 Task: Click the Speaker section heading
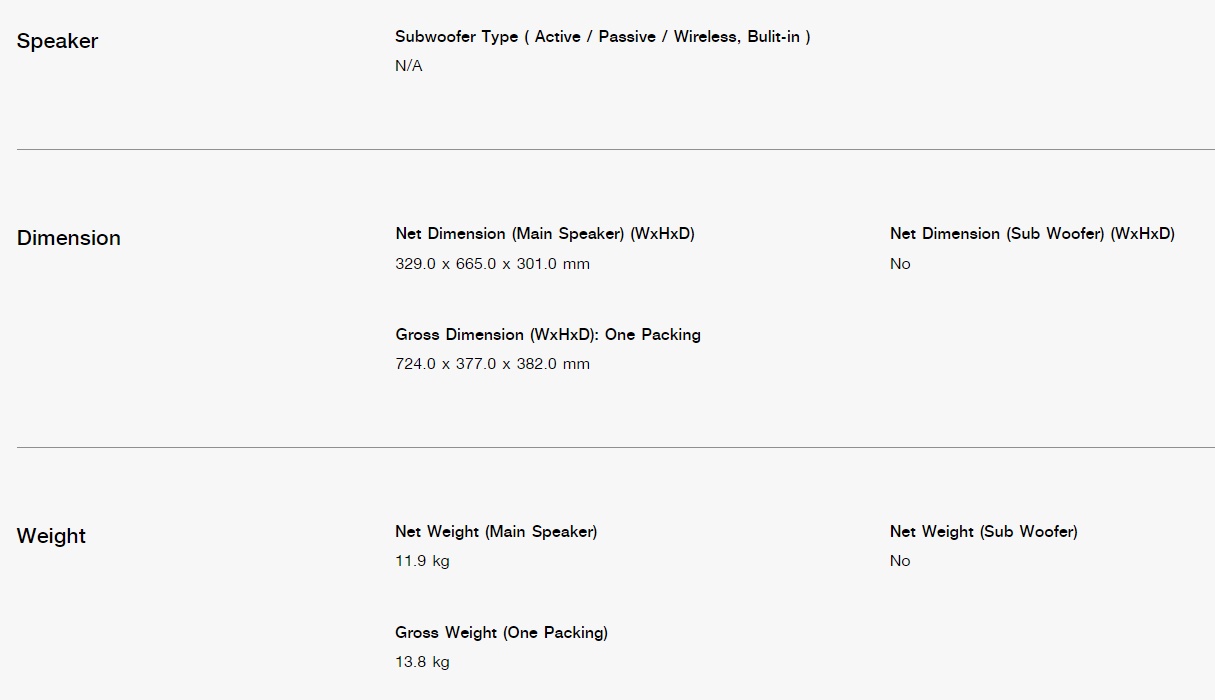[x=57, y=41]
